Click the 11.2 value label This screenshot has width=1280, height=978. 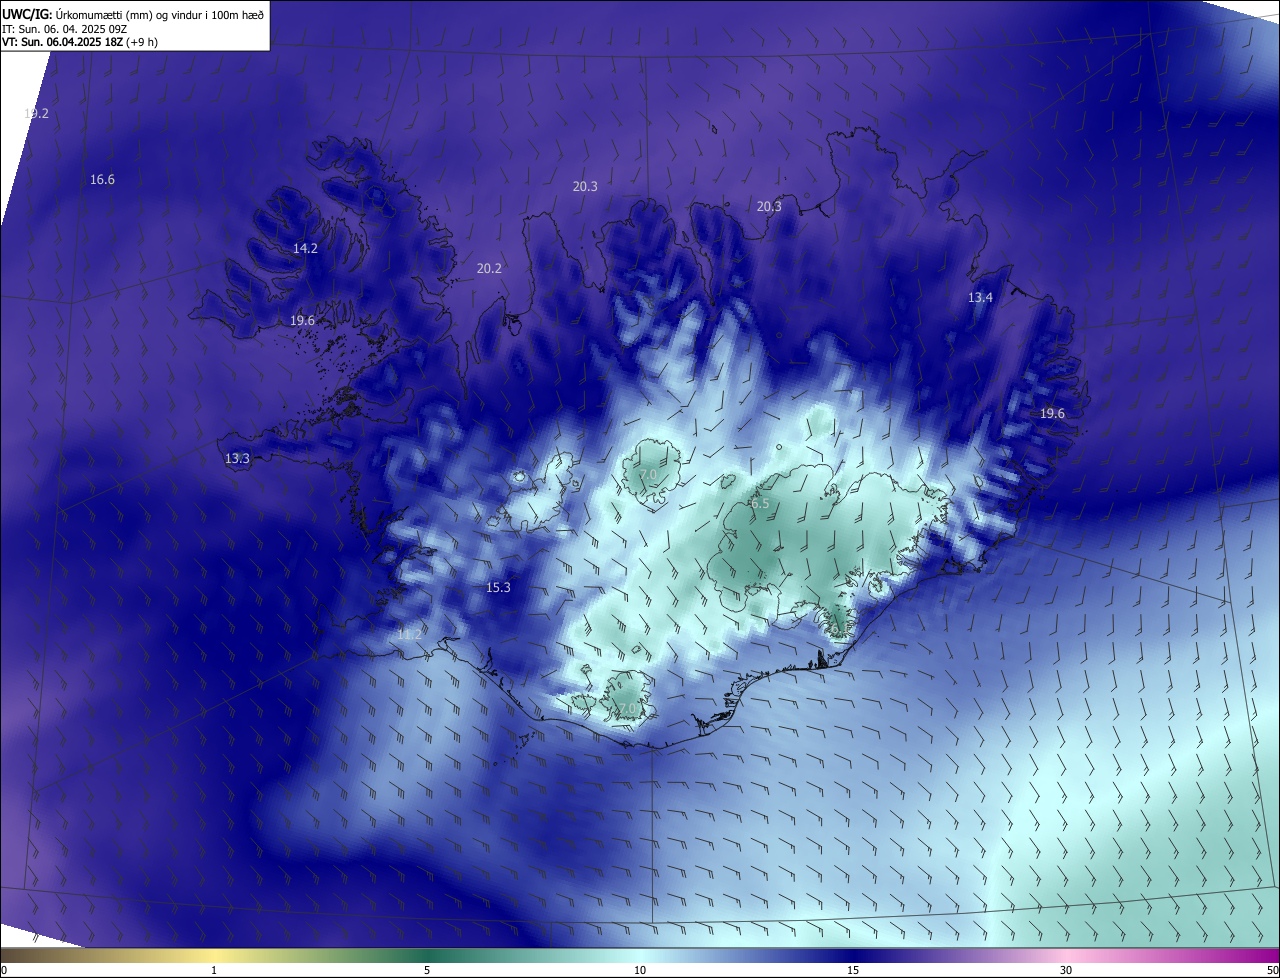click(409, 634)
